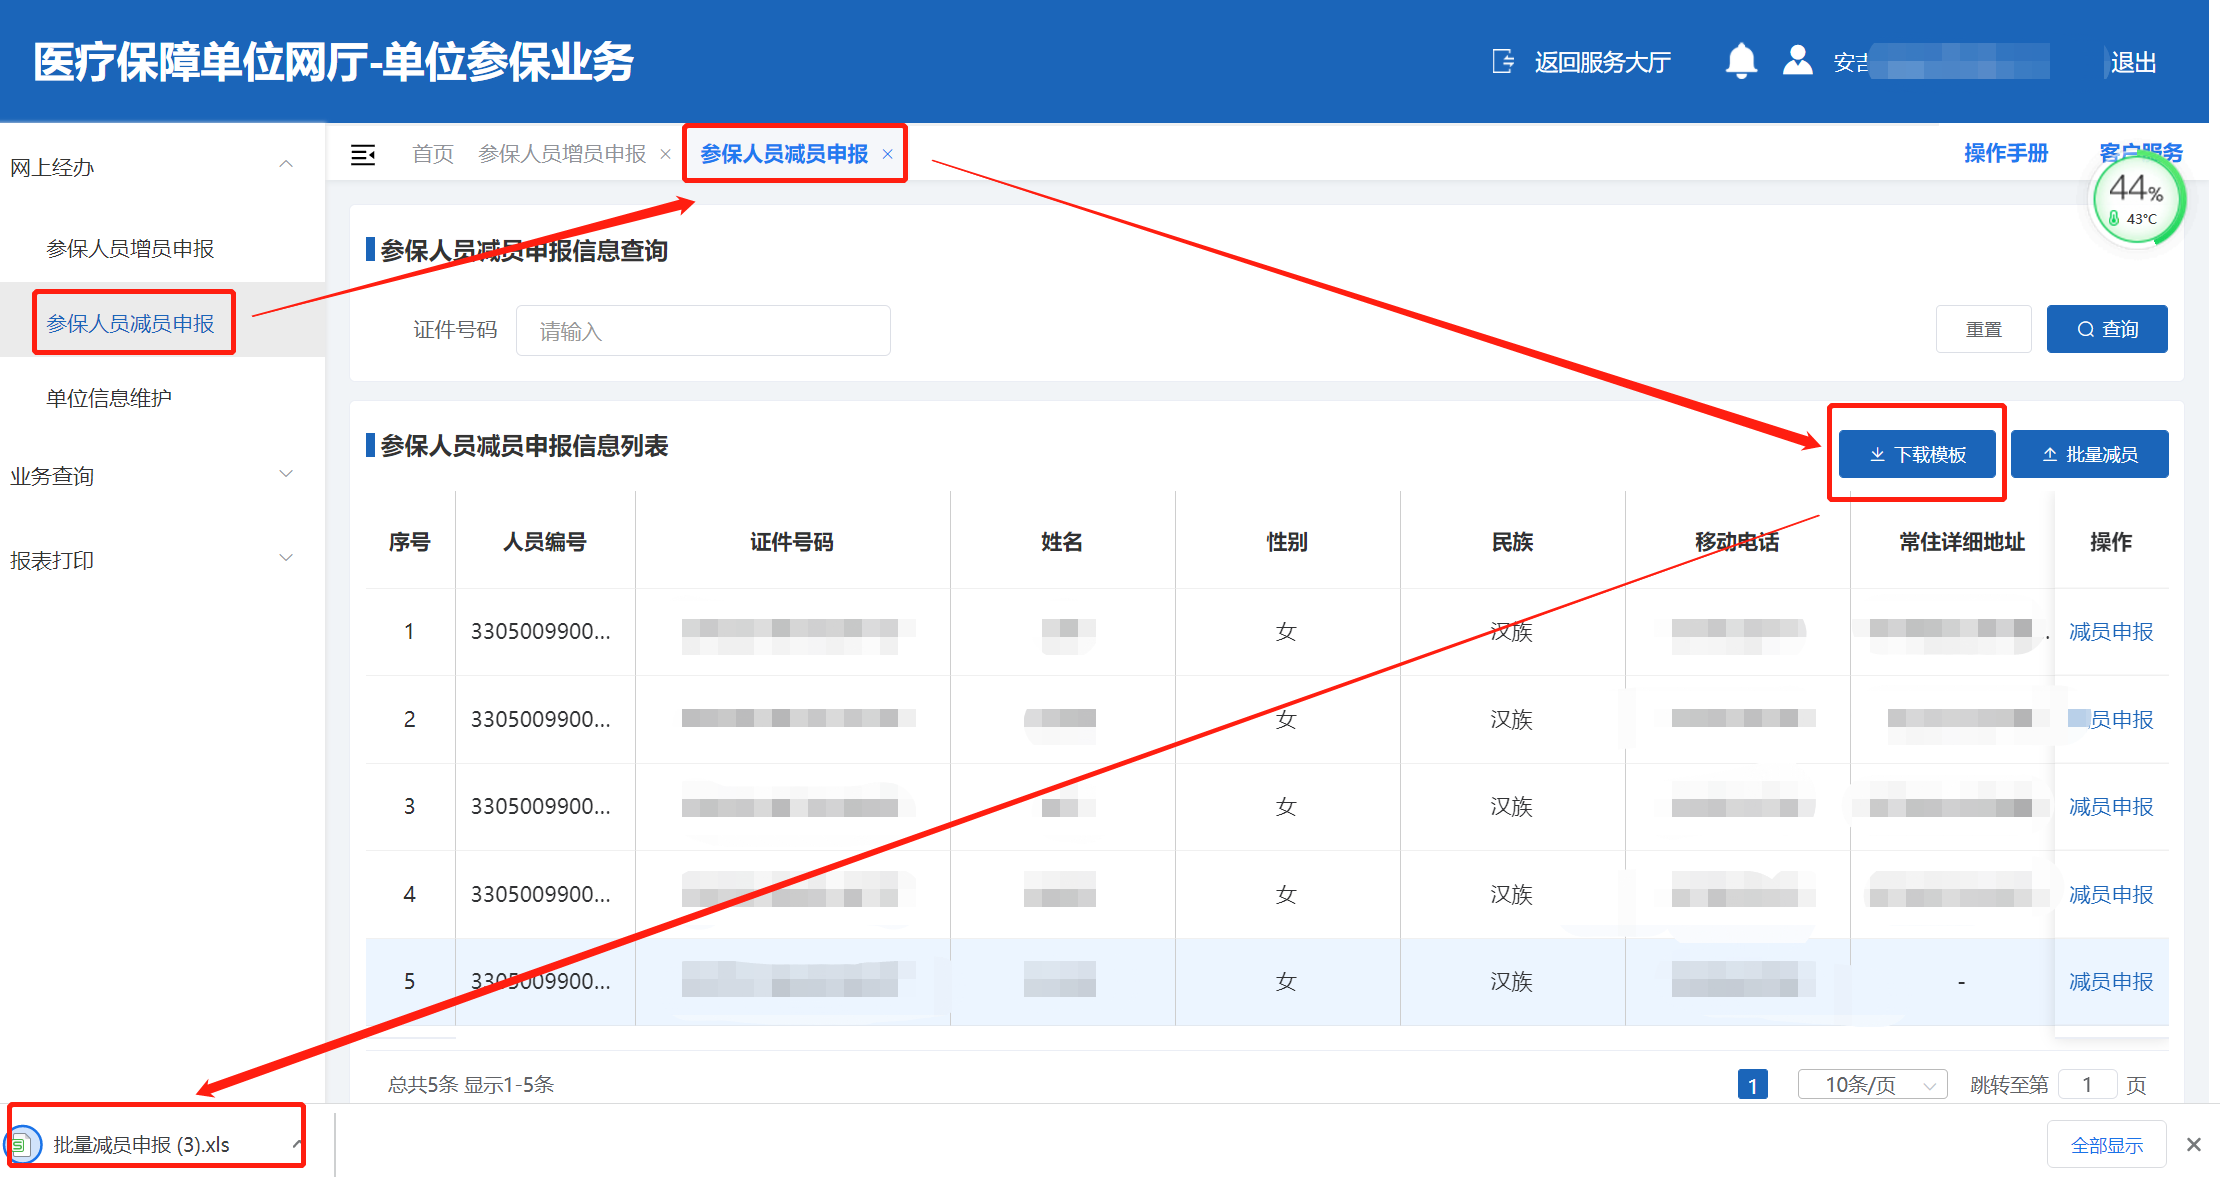
Task: Click 减员申报 link in row 1
Action: point(2111,632)
